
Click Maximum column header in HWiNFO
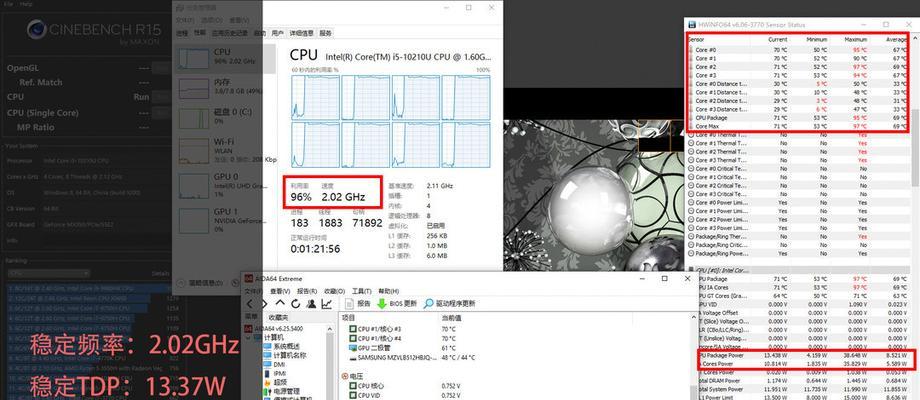click(855, 40)
